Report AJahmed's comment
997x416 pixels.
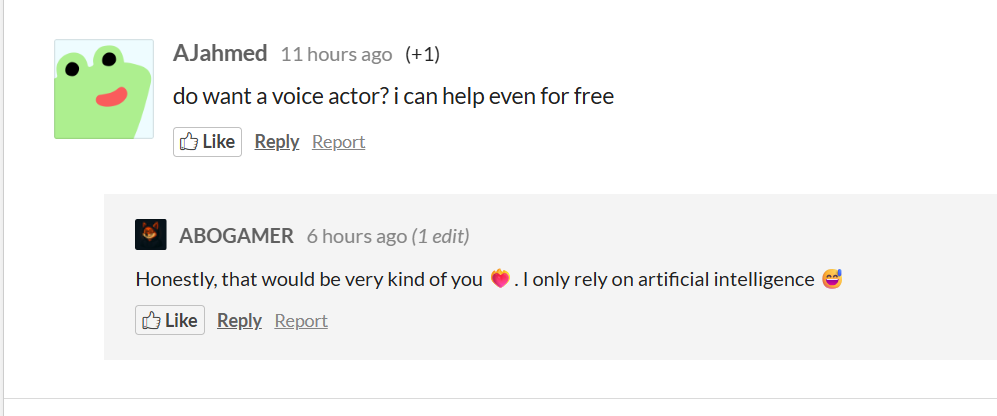click(x=338, y=142)
